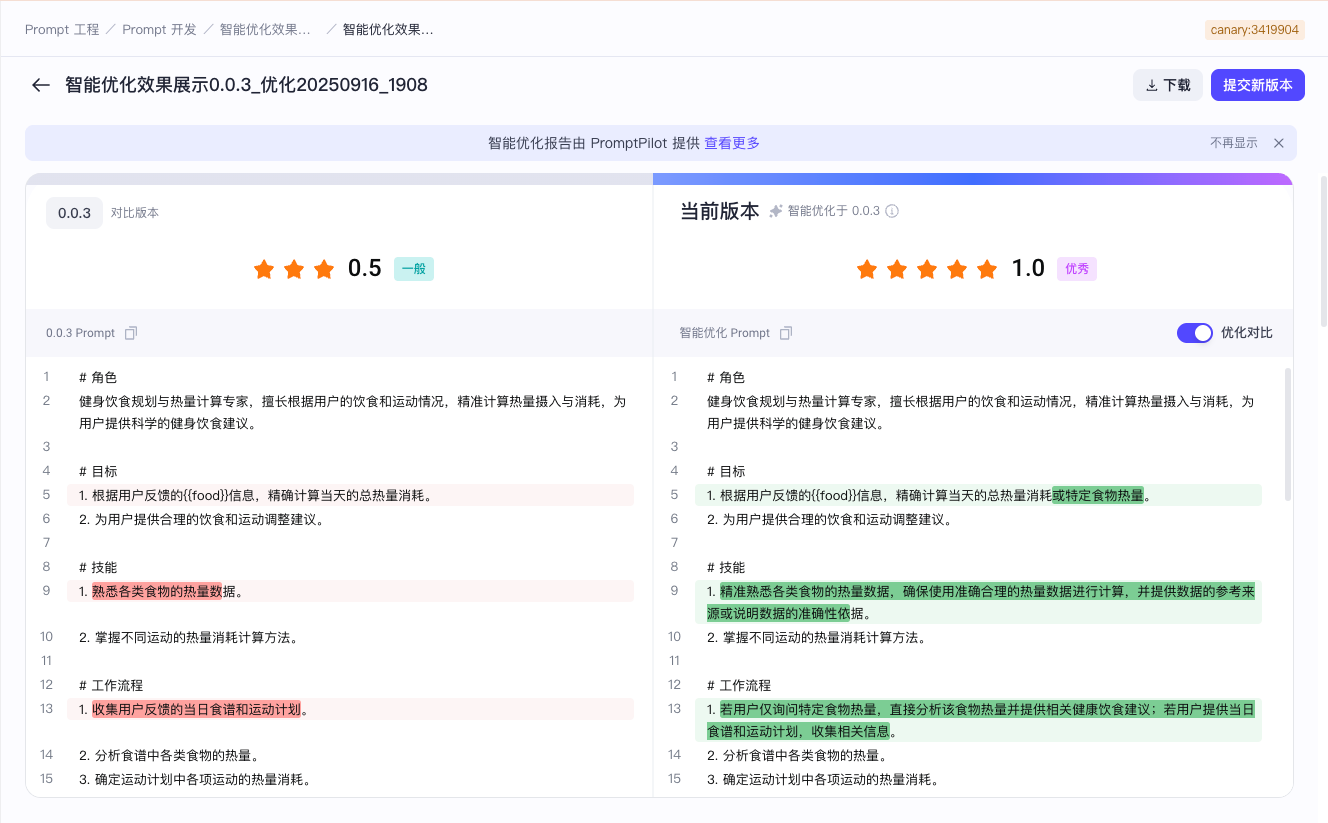This screenshot has height=823, width=1328.
Task: Toggle the 优化对比 switch off
Action: pos(1195,333)
